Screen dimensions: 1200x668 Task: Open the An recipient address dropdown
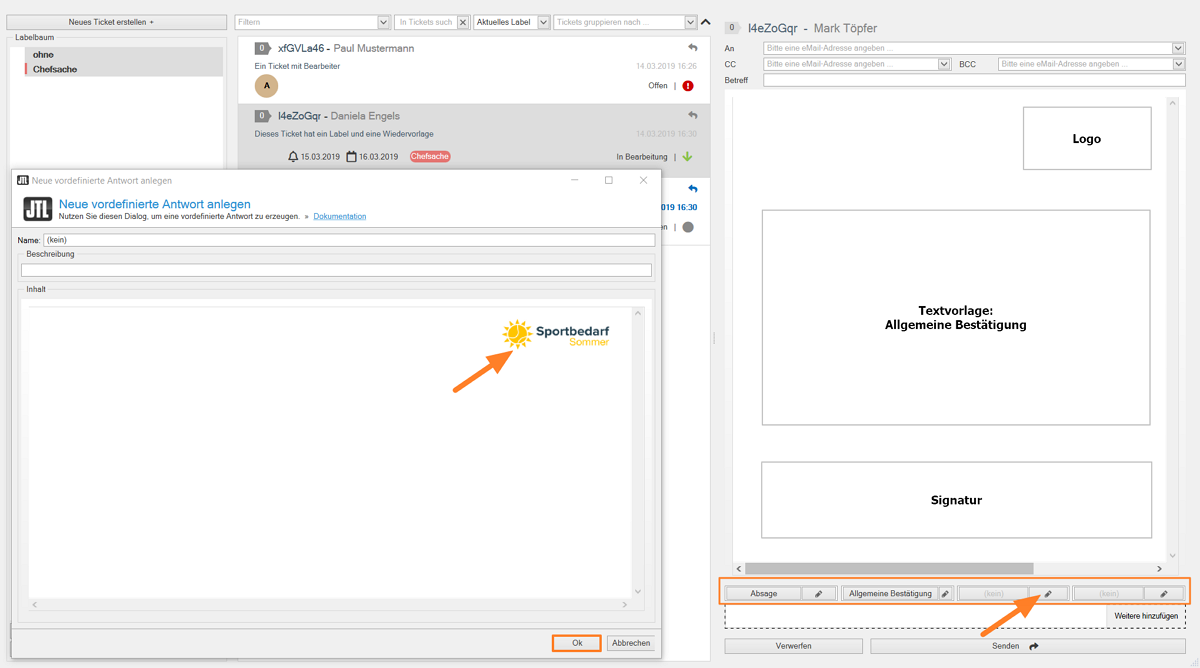pyautogui.click(x=1178, y=48)
